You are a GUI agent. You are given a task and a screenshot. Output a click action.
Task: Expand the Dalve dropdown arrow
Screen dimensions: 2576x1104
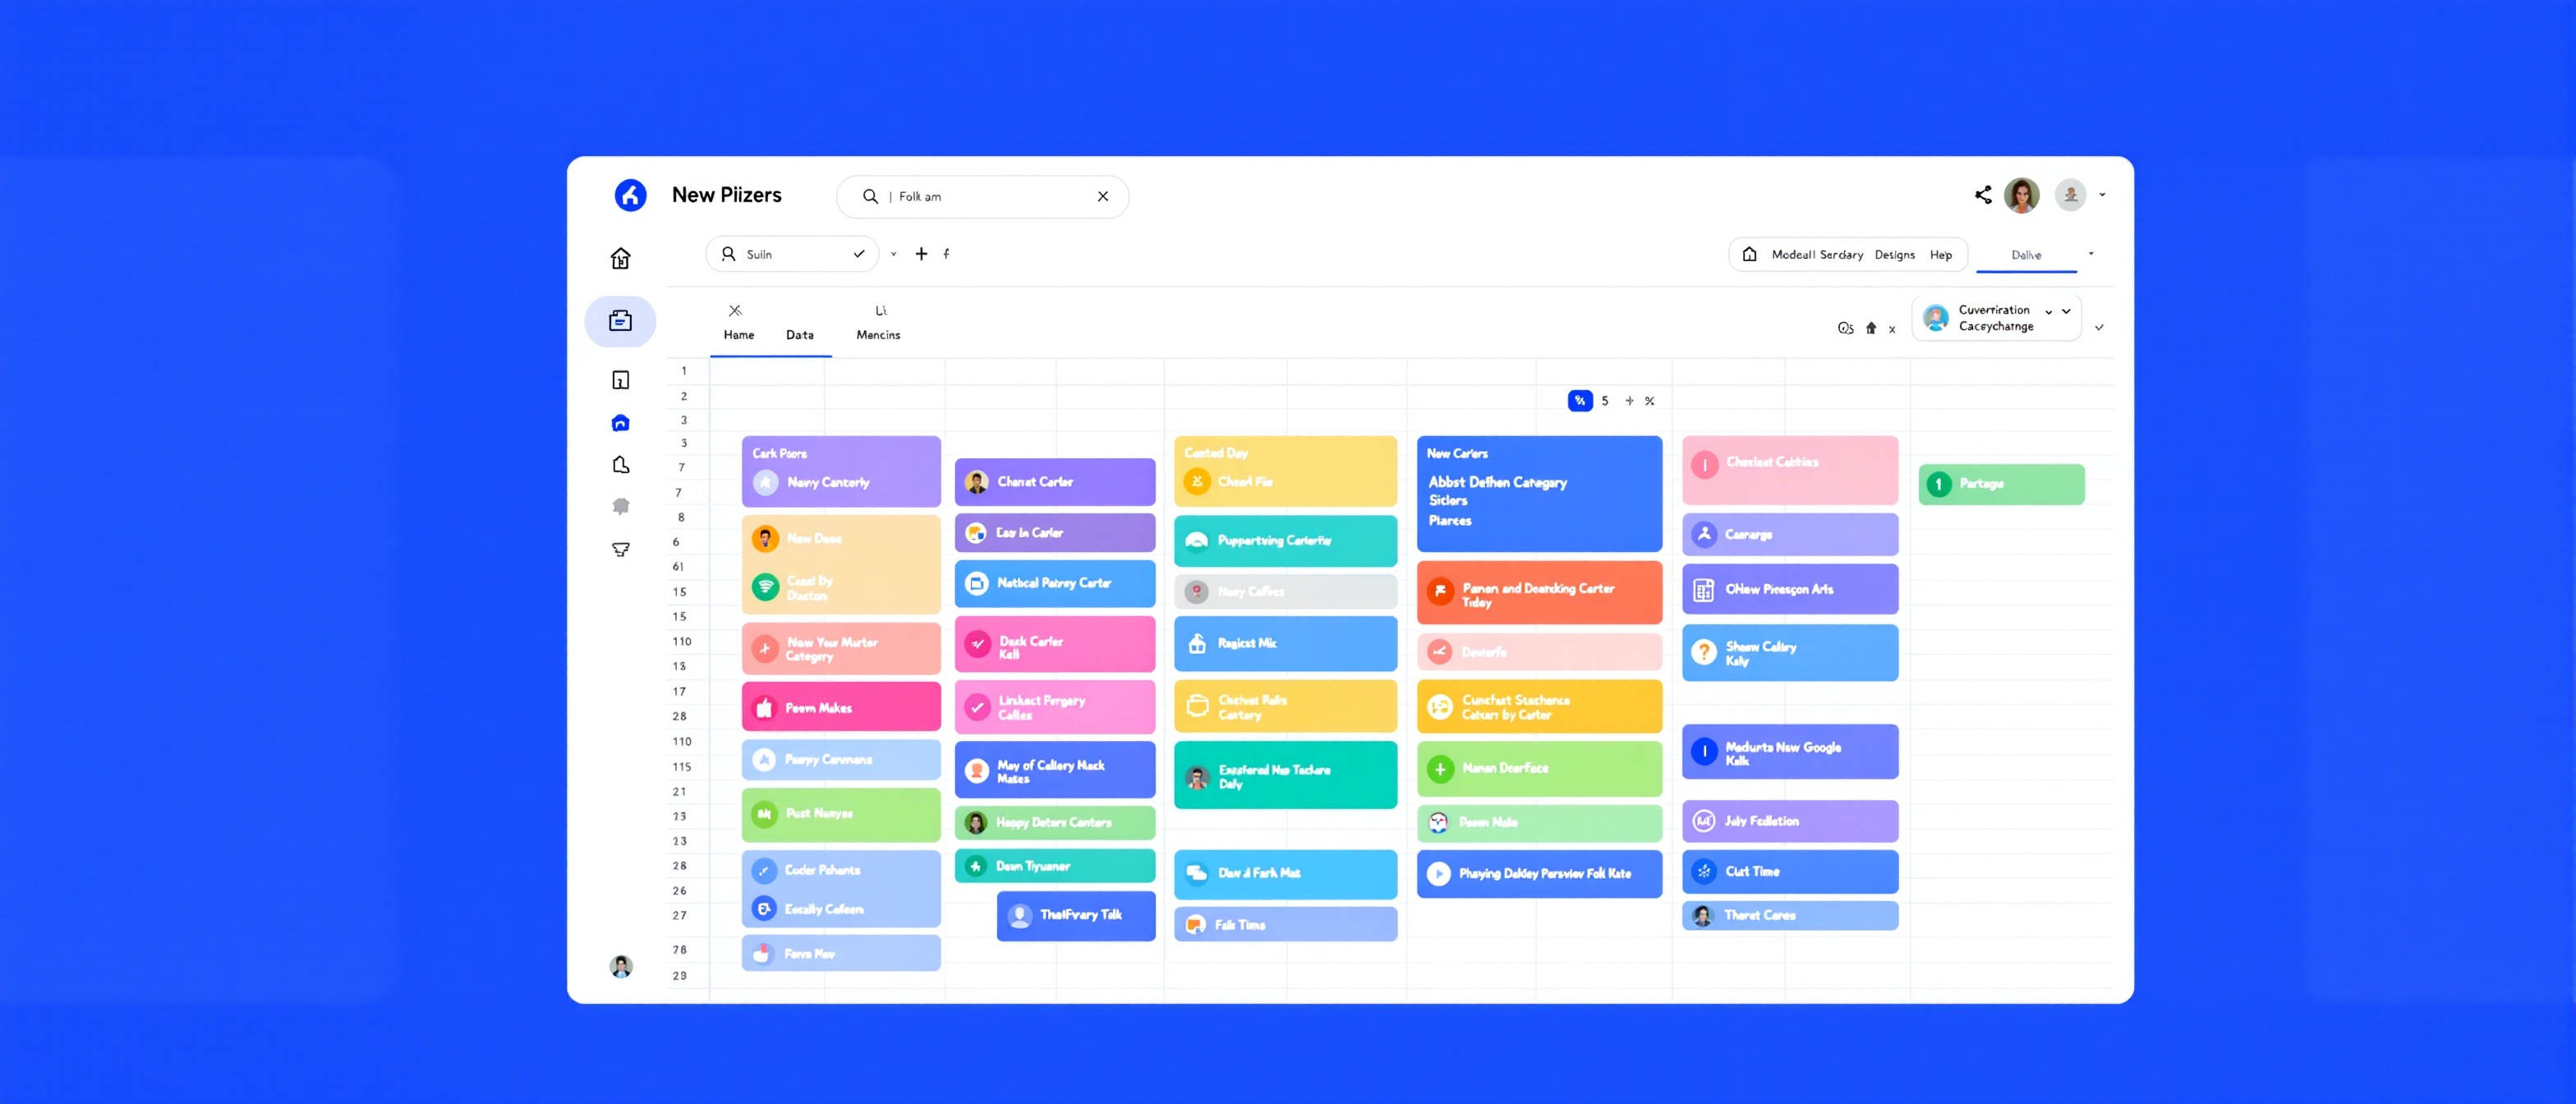2091,254
